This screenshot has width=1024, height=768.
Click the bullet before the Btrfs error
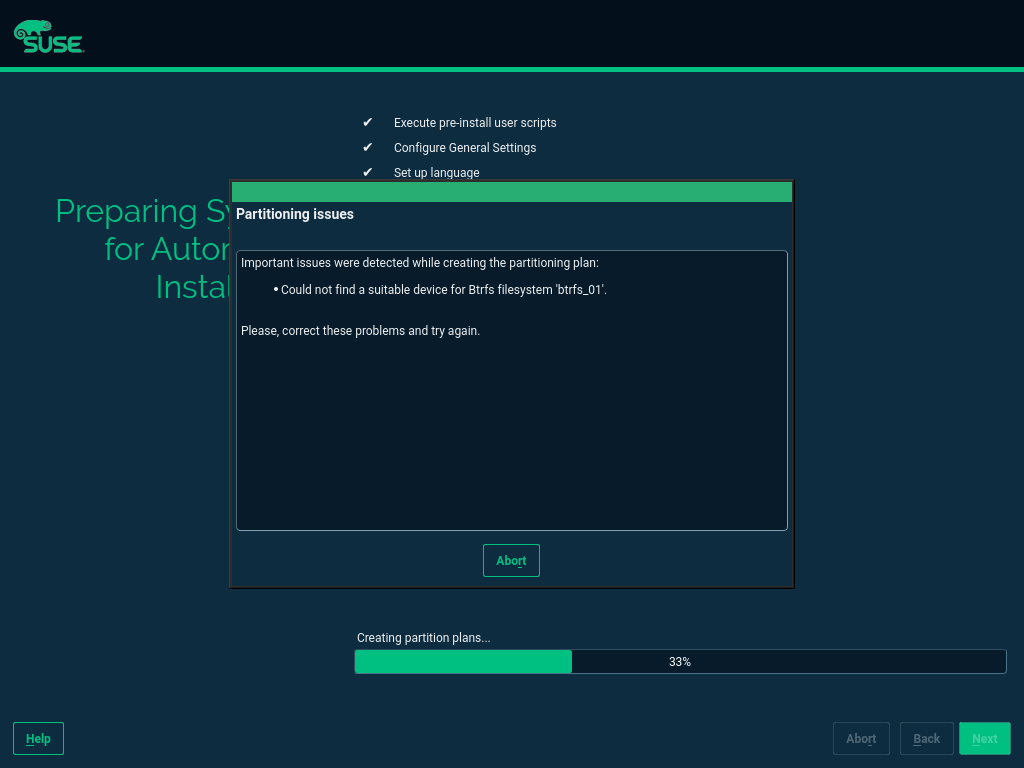tap(275, 289)
